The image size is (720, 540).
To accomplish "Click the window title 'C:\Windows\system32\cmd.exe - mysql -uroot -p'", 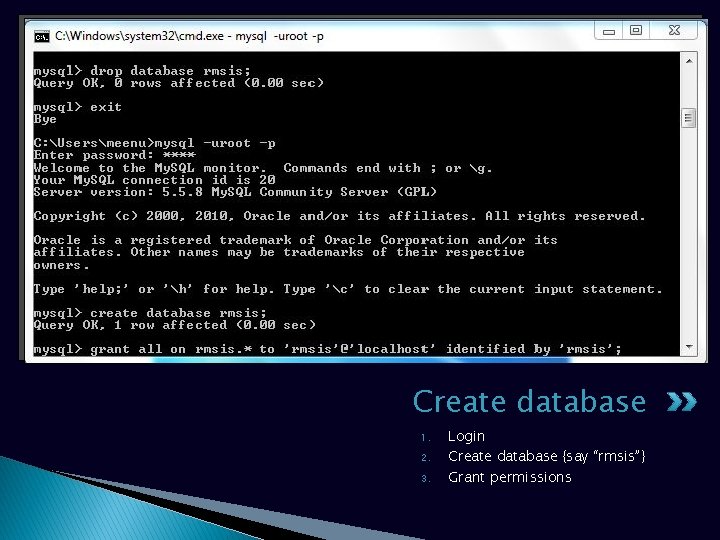I will pos(189,36).
